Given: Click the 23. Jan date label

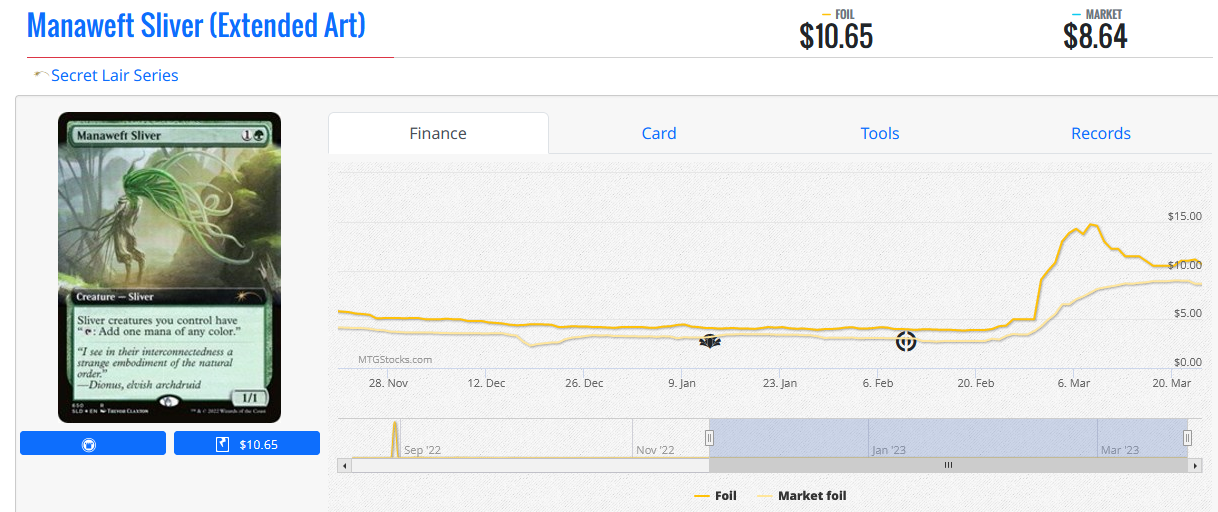Looking at the screenshot, I should coord(780,383).
